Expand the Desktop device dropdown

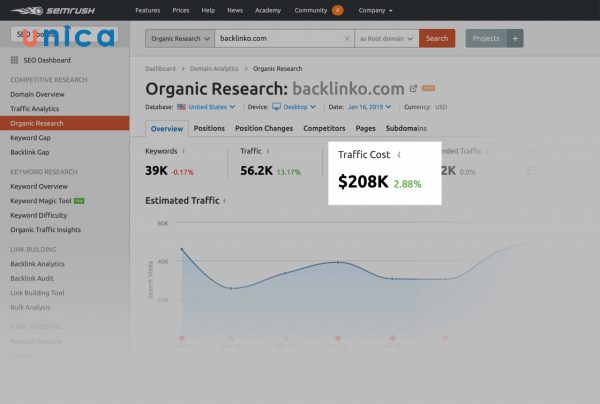[x=300, y=107]
